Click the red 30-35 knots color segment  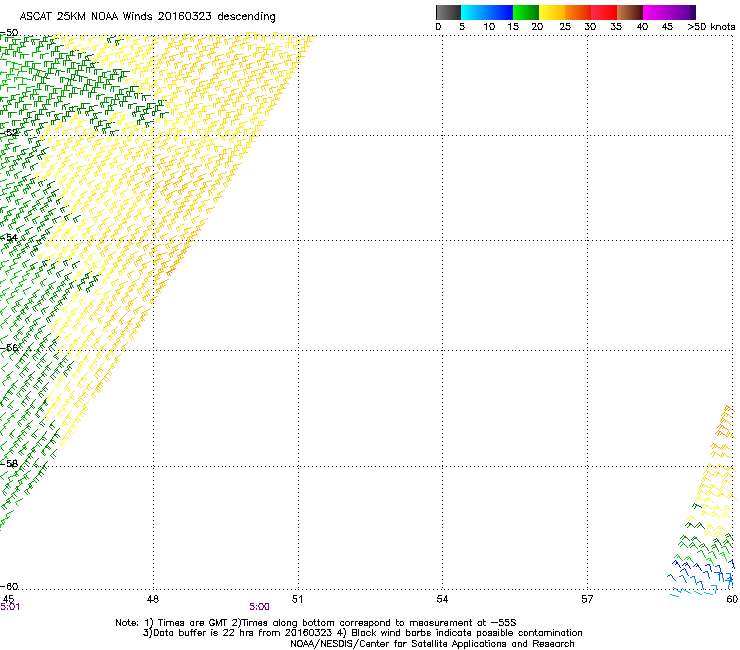[604, 12]
